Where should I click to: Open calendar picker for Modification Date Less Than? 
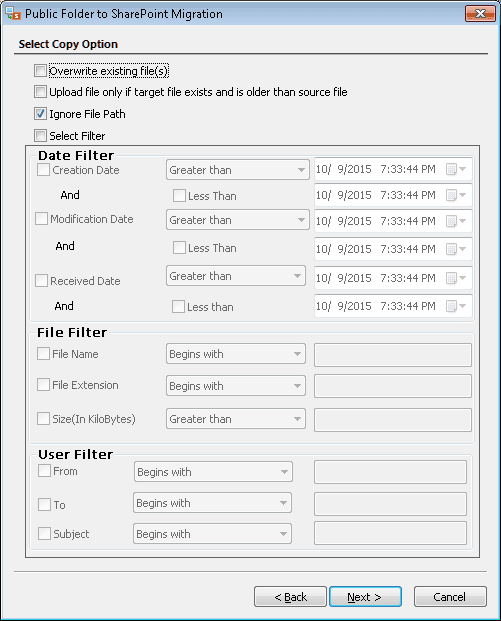pyautogui.click(x=456, y=249)
